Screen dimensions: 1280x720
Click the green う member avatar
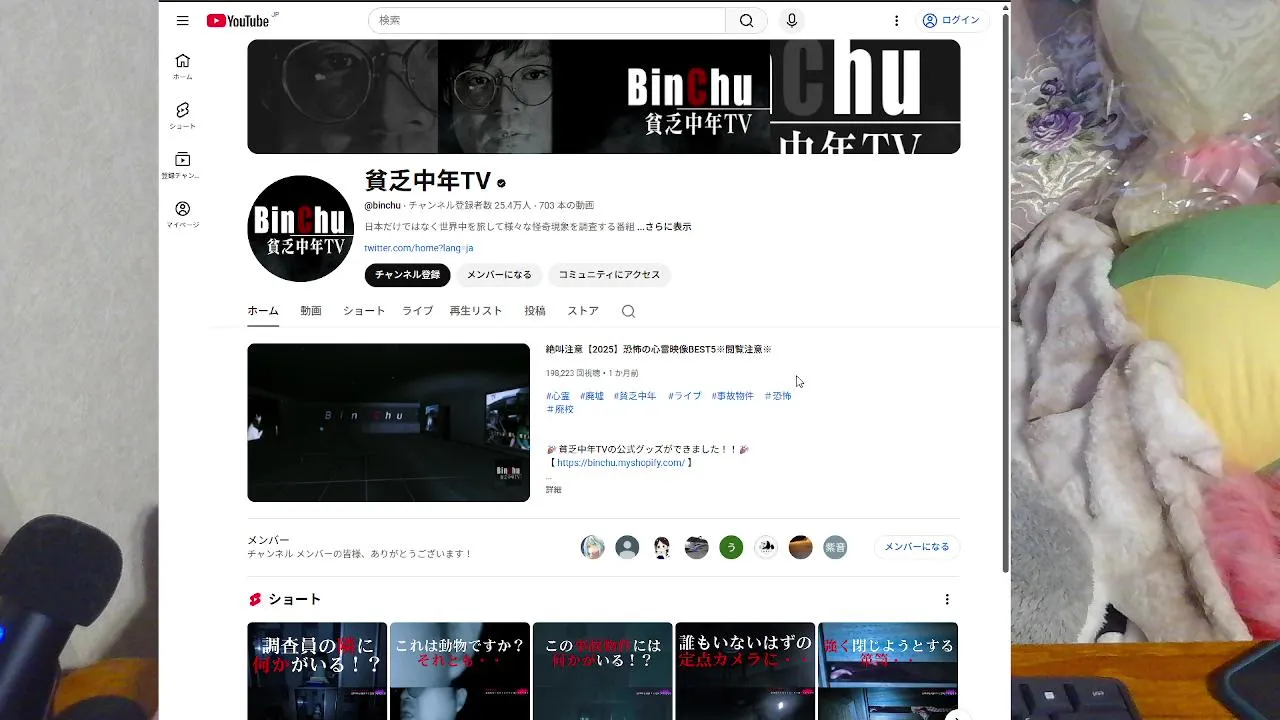[731, 547]
